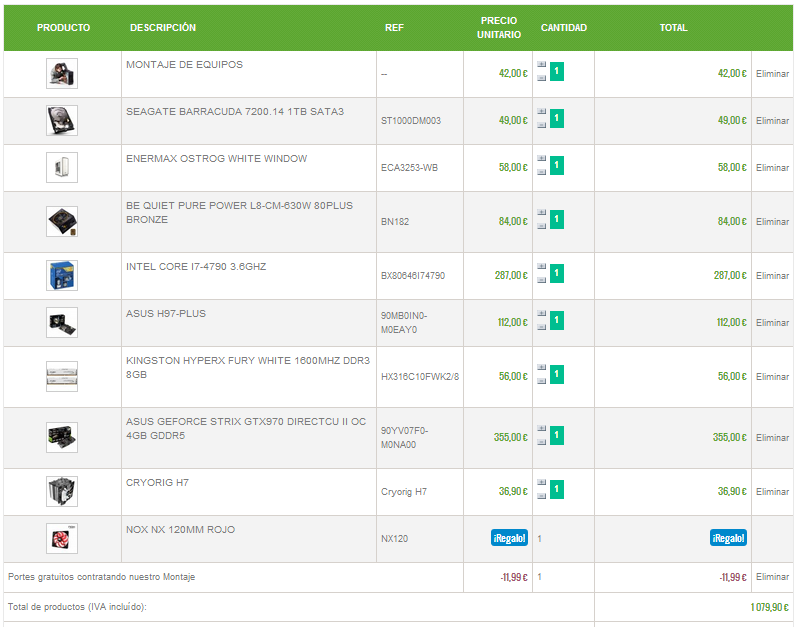Click the quantity box for Cryorig H7
This screenshot has width=803, height=627.
[x=557, y=489]
